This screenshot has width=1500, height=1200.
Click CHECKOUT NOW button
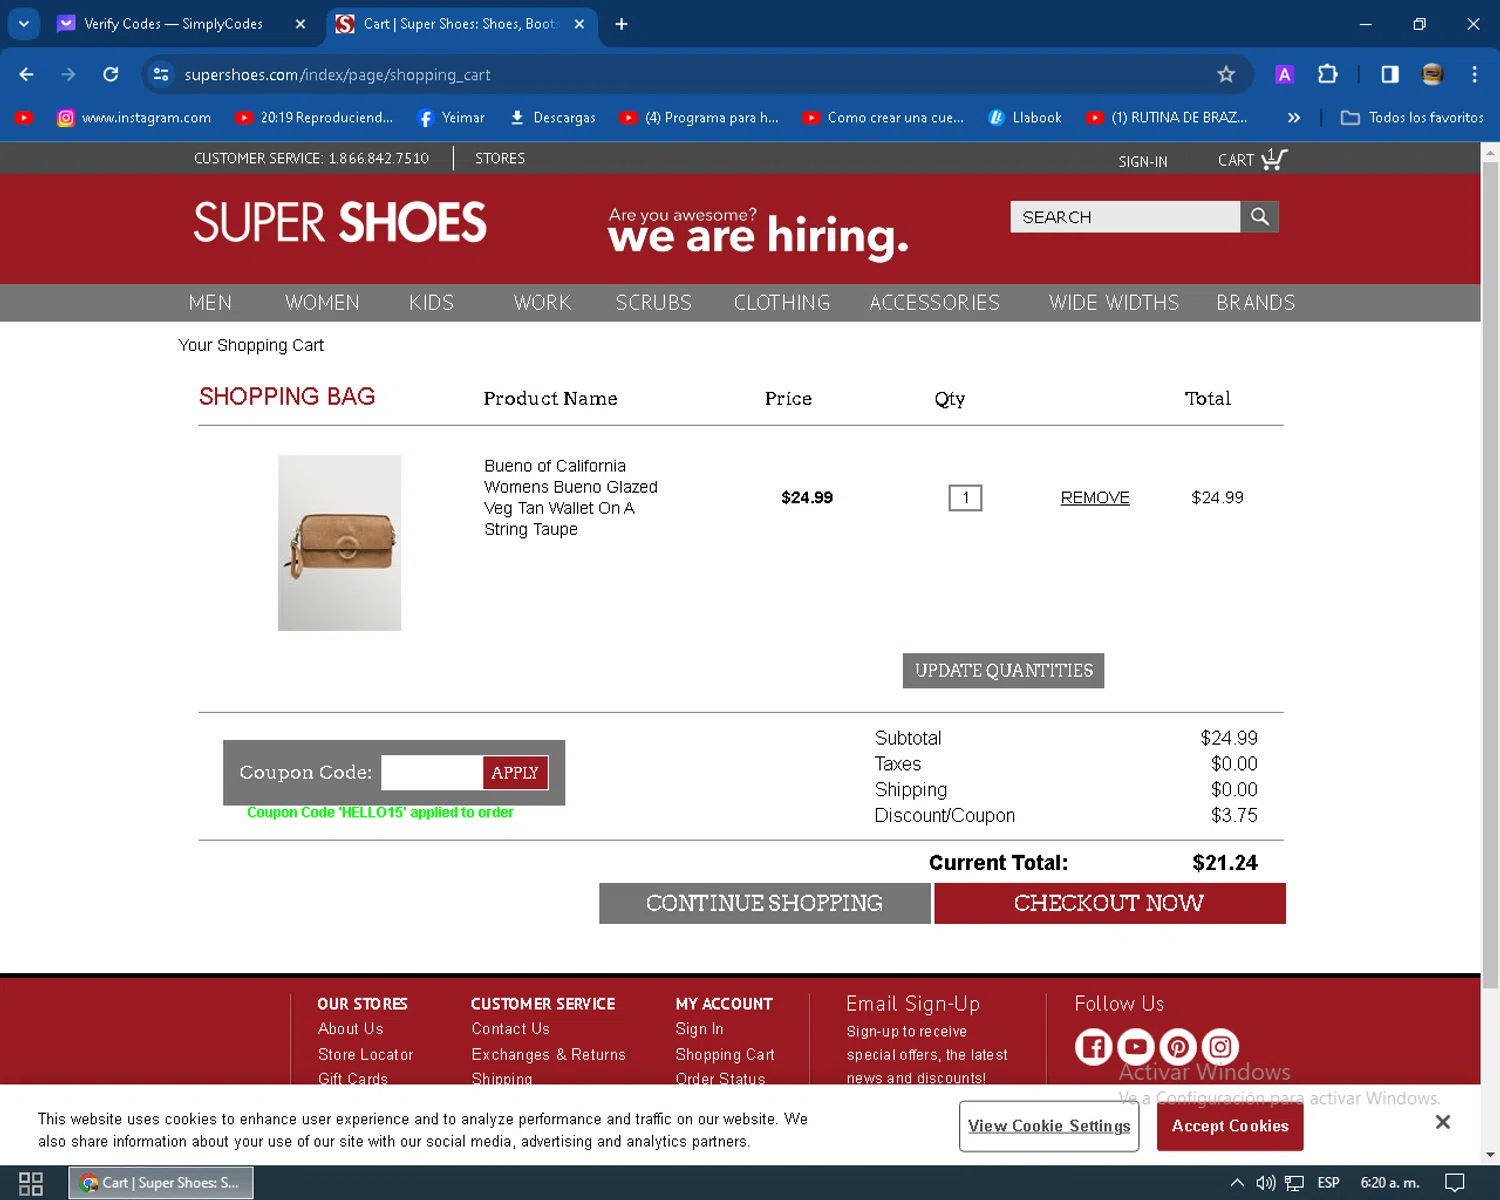[x=1109, y=903]
